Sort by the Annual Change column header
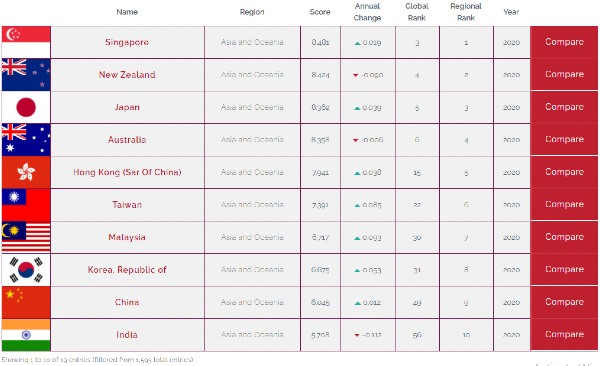 (367, 12)
